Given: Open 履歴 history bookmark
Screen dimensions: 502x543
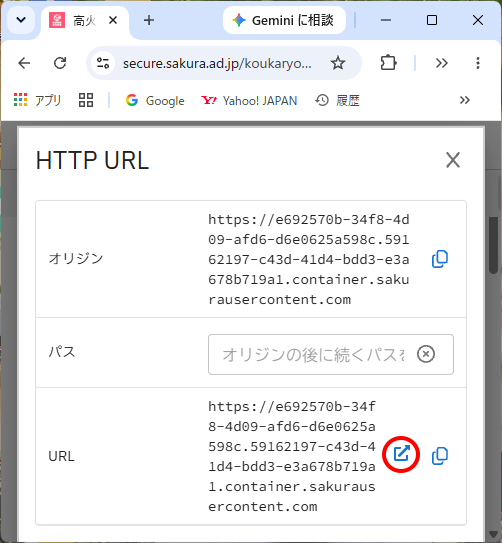Looking at the screenshot, I should [337, 100].
